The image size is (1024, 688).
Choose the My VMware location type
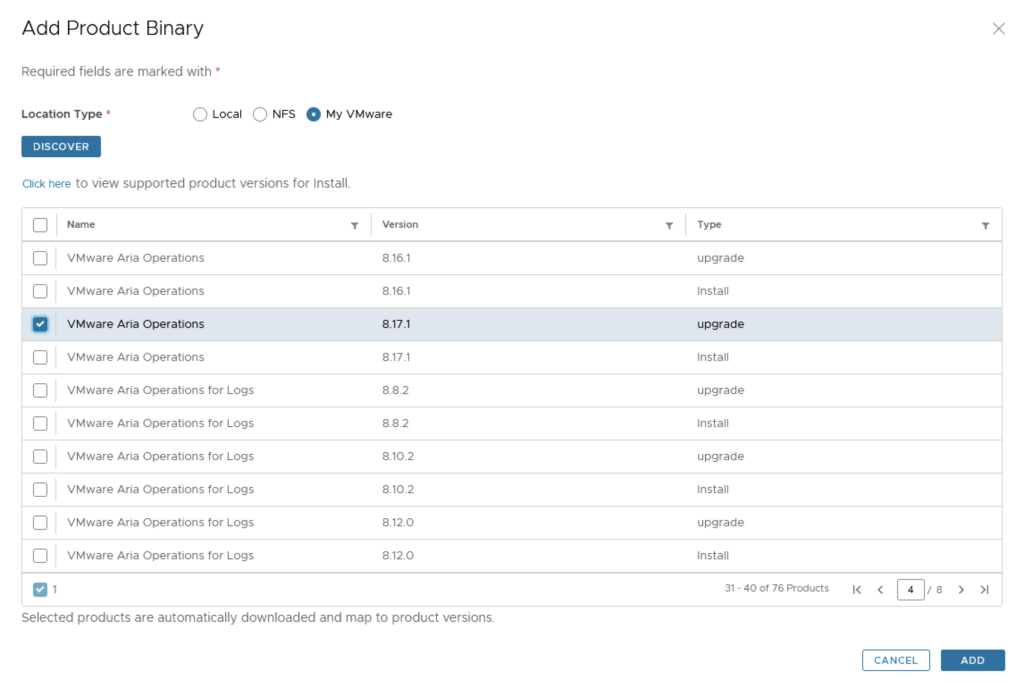314,115
